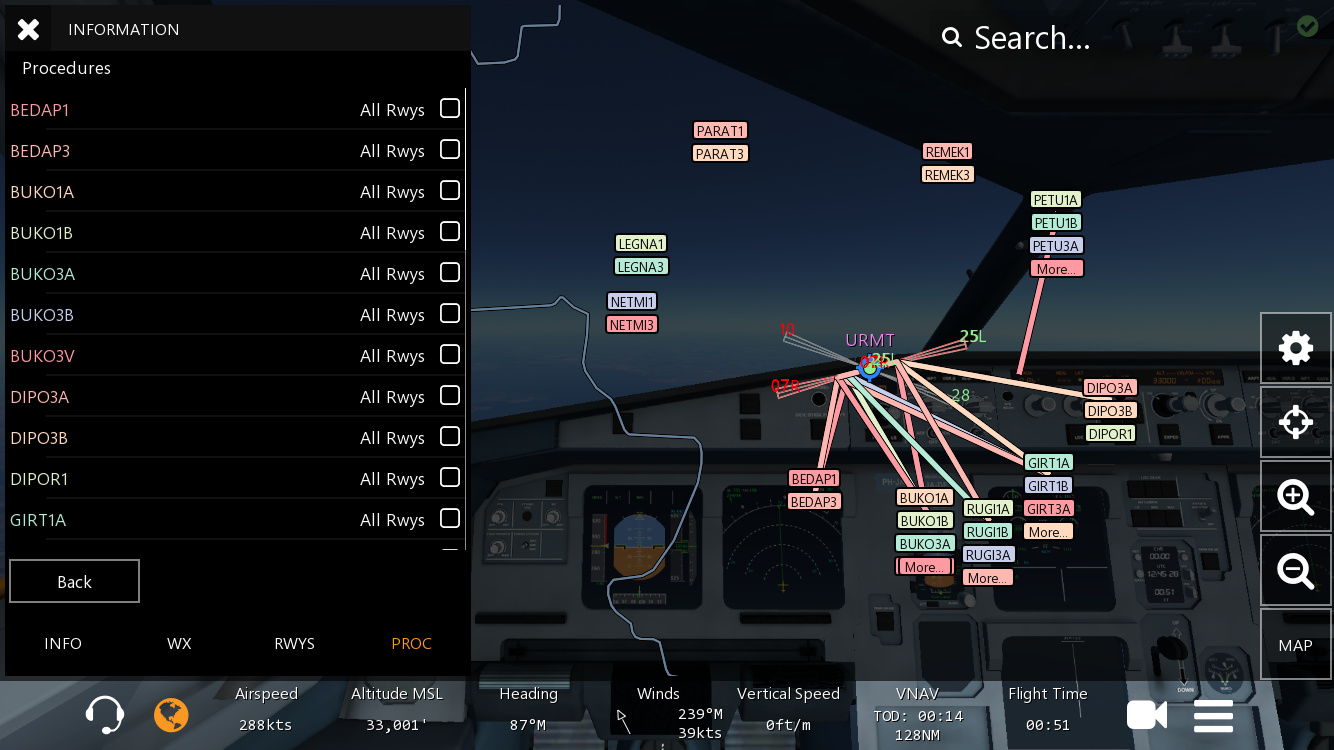Tap the Flight Time 00:51 readout
The image size is (1334, 750).
[1048, 709]
